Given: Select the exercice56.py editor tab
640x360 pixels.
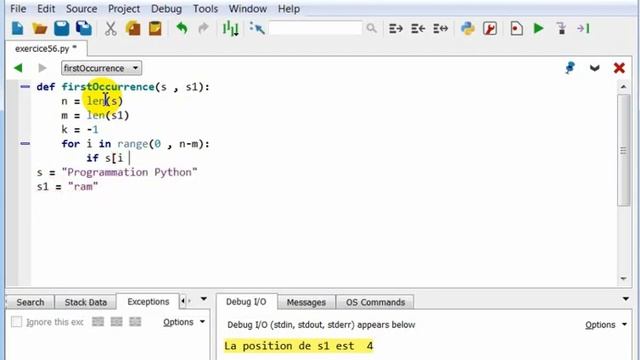Looking at the screenshot, I should point(46,49).
